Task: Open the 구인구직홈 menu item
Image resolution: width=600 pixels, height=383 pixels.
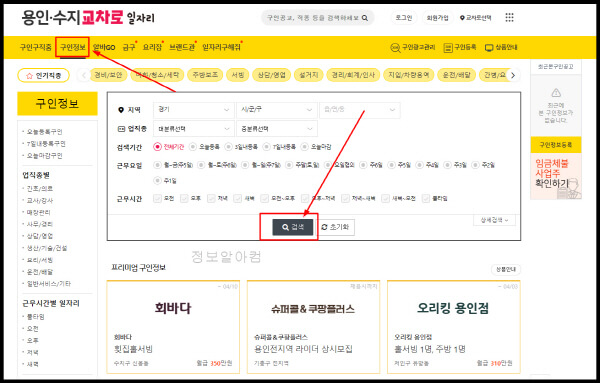Action: tap(36, 47)
